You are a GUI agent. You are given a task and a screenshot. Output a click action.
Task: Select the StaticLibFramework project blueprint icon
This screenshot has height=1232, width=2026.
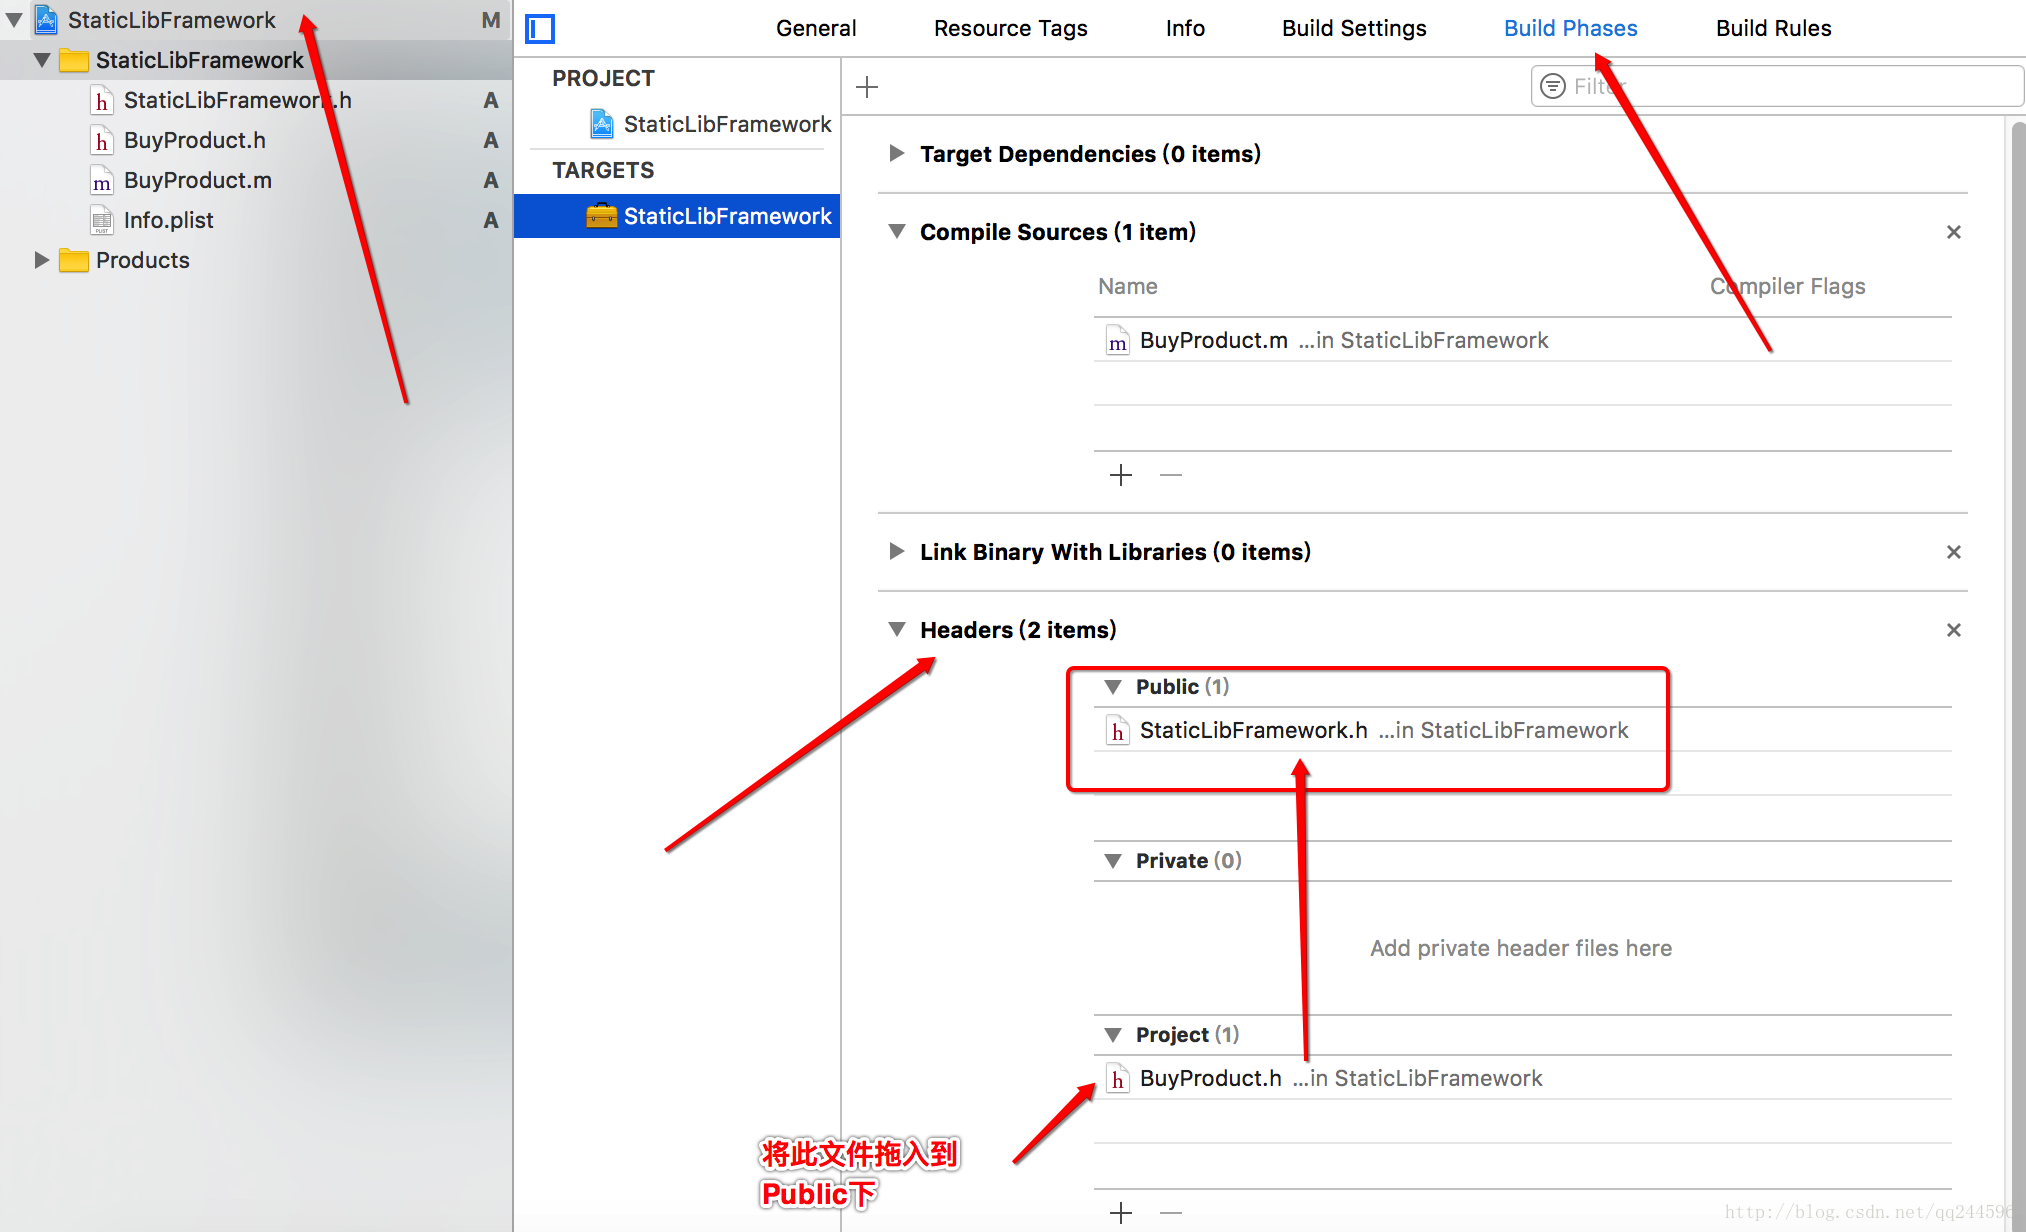[x=601, y=124]
